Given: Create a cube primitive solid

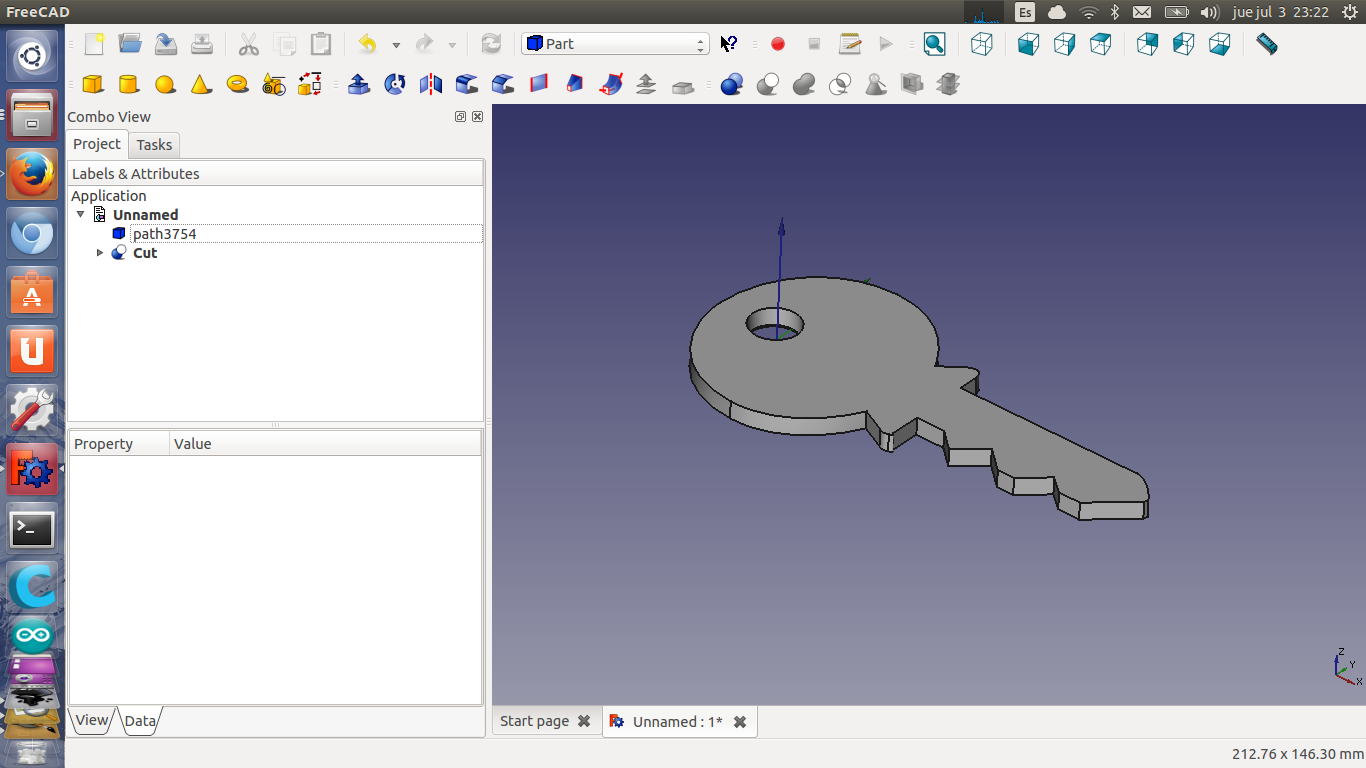Looking at the screenshot, I should pos(93,84).
